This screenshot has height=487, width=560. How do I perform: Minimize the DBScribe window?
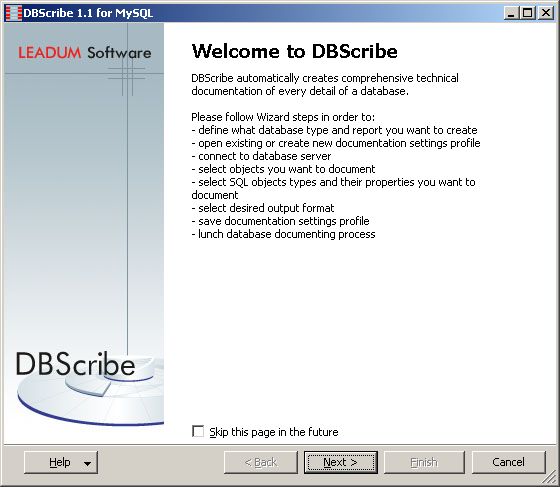click(x=511, y=13)
